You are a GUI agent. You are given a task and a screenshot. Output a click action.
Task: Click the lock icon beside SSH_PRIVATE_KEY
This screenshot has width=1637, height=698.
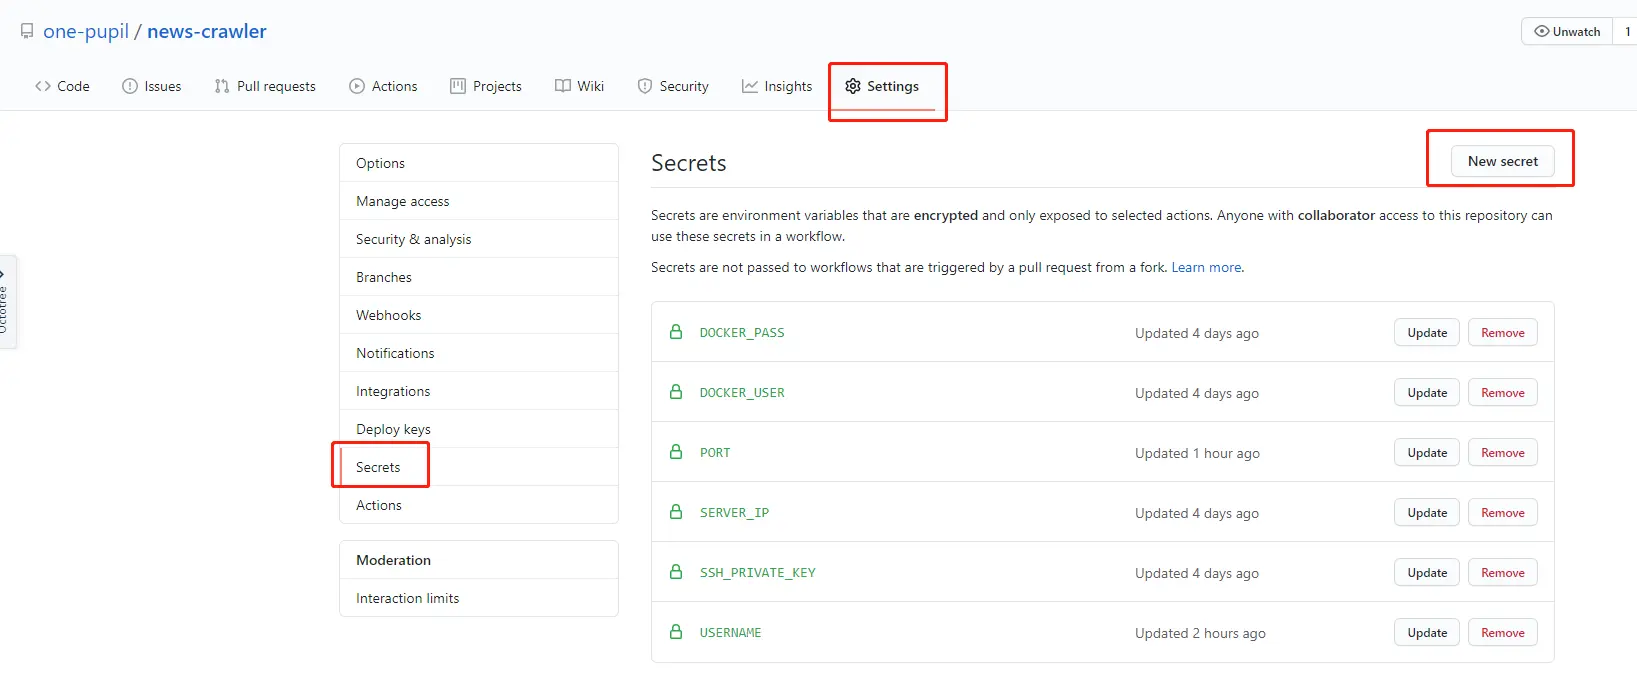(676, 572)
